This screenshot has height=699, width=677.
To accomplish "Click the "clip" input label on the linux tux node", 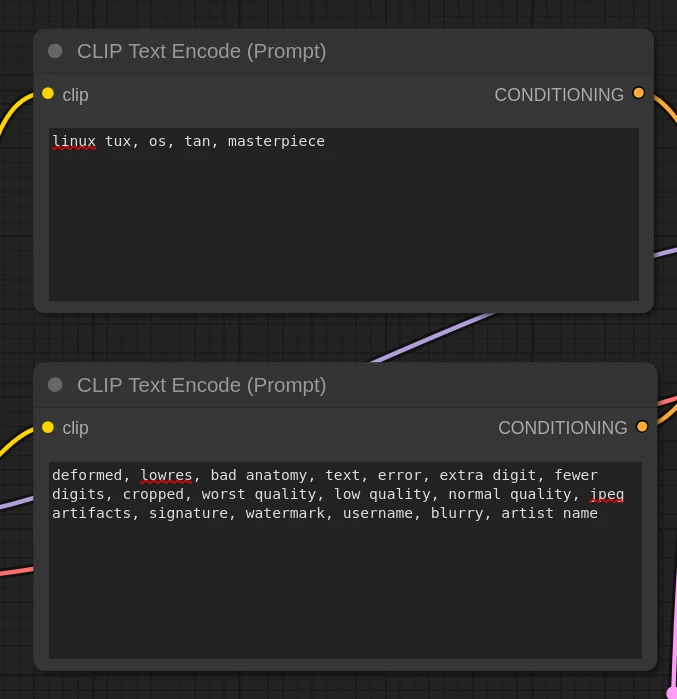I will click(75, 95).
